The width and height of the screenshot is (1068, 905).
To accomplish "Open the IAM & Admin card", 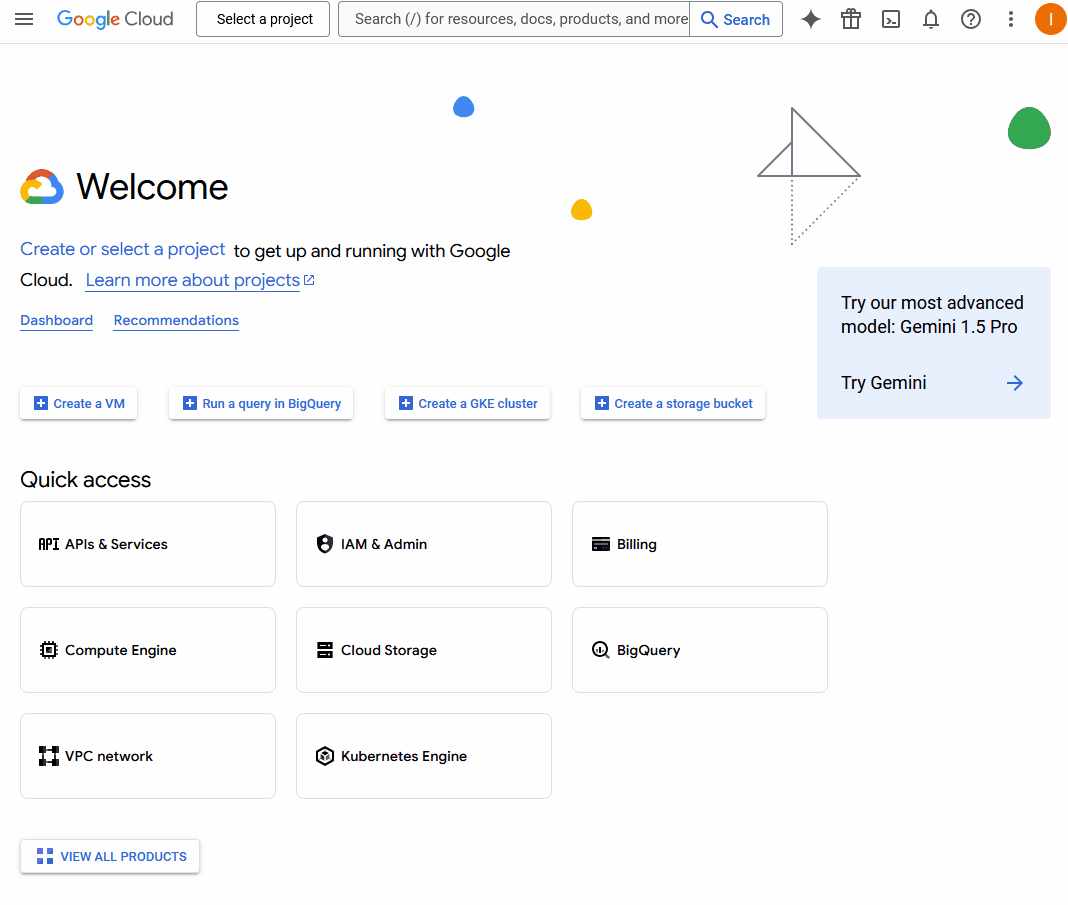I will tap(424, 544).
